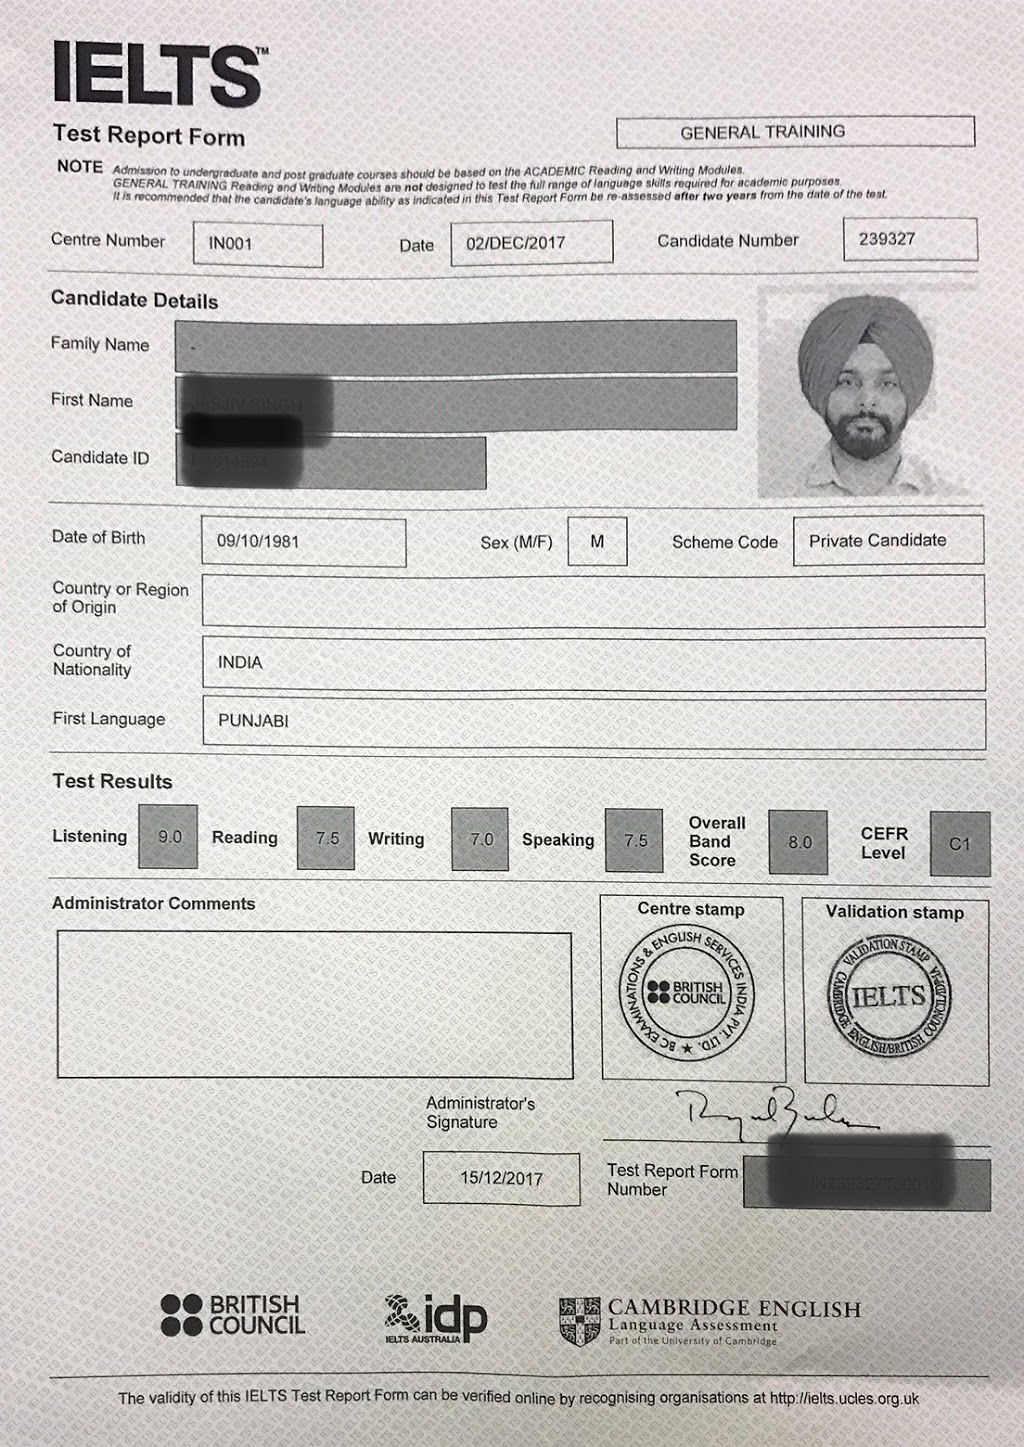Click the Overall Band Score 8.0 box
The image size is (1024, 1447).
(x=798, y=842)
